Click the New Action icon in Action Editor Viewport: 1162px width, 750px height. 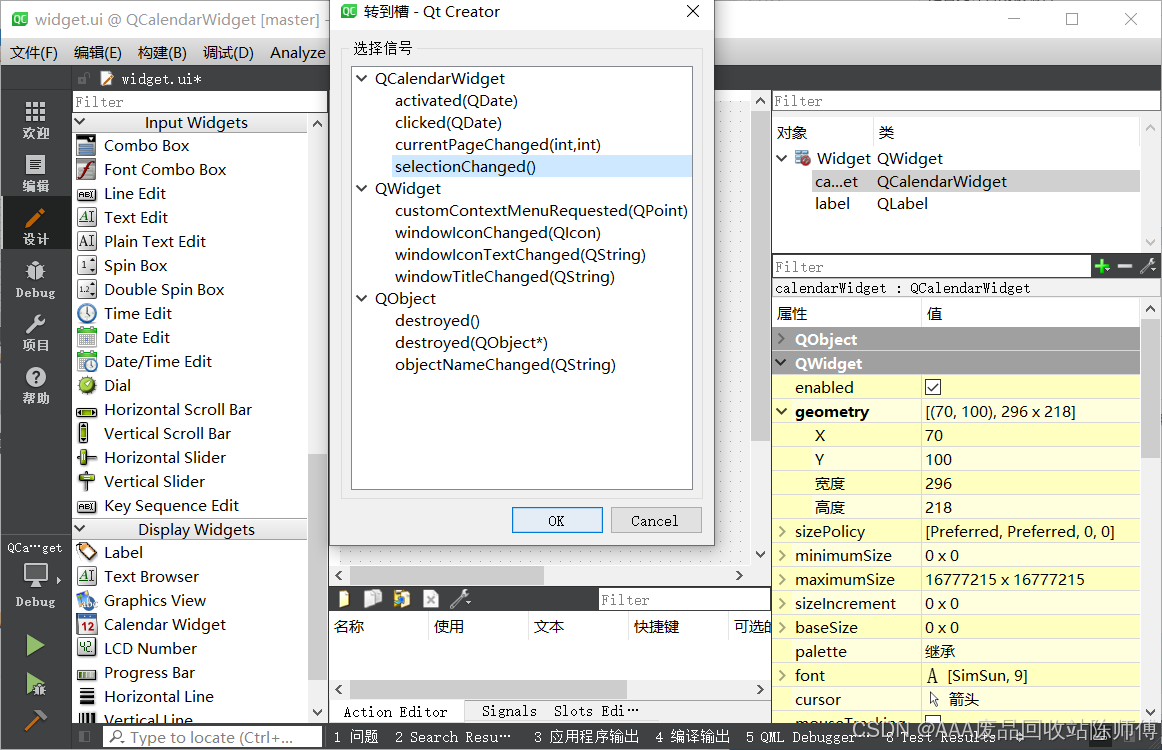pos(343,598)
